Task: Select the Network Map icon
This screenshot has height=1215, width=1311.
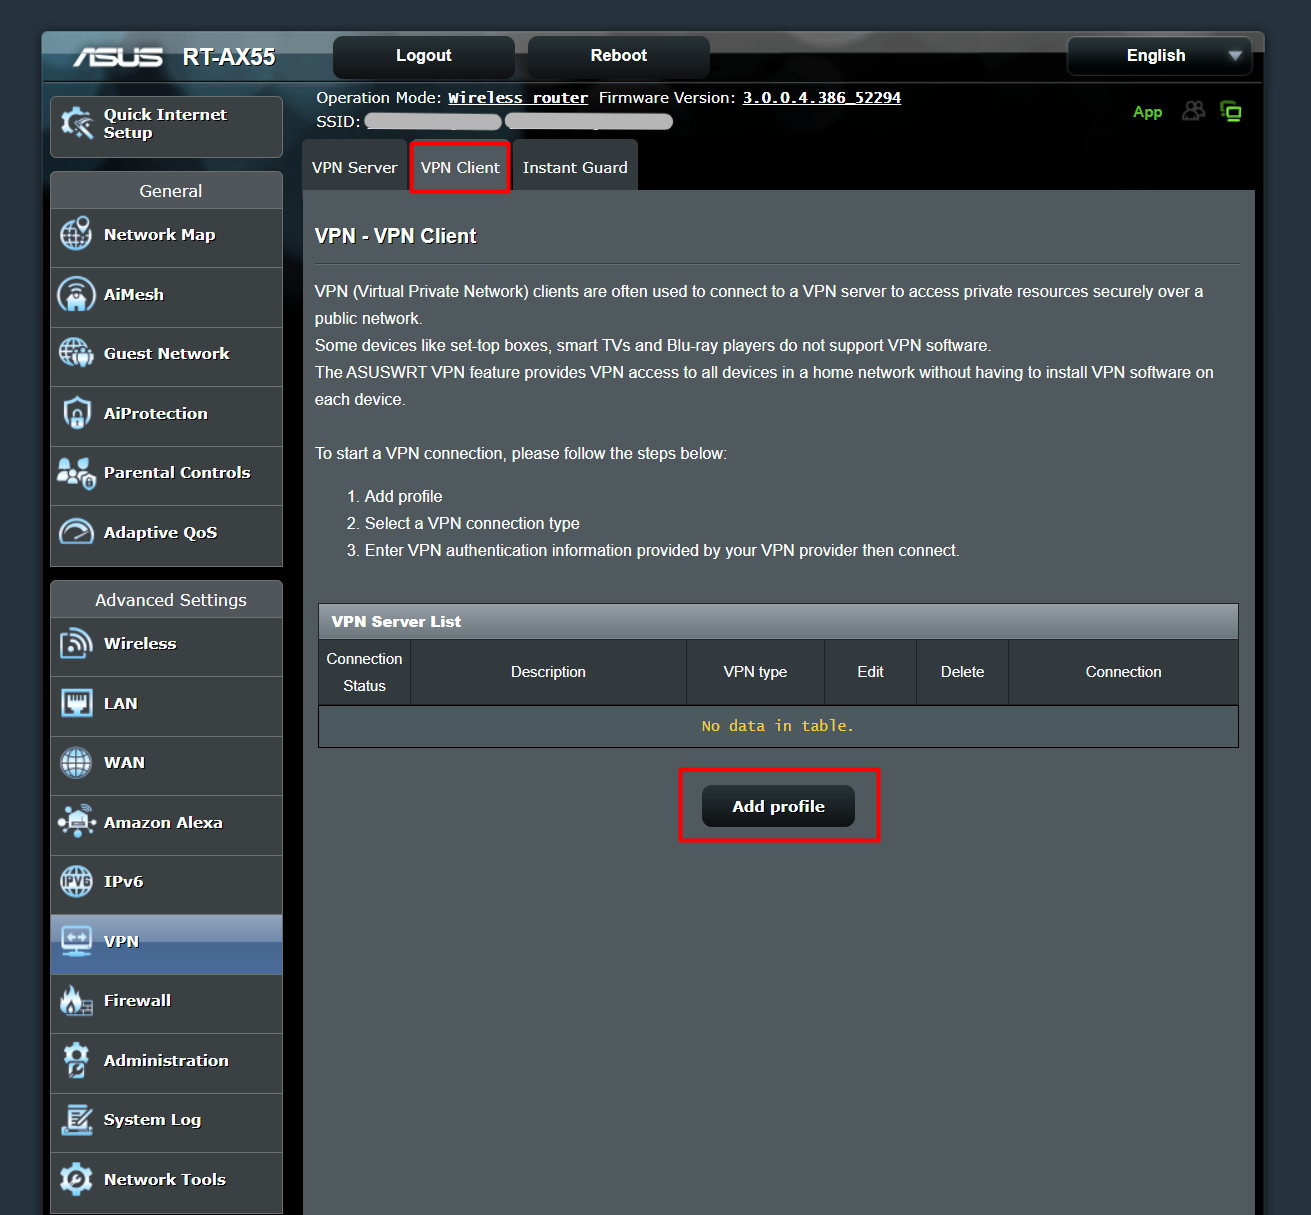Action: pyautogui.click(x=76, y=235)
